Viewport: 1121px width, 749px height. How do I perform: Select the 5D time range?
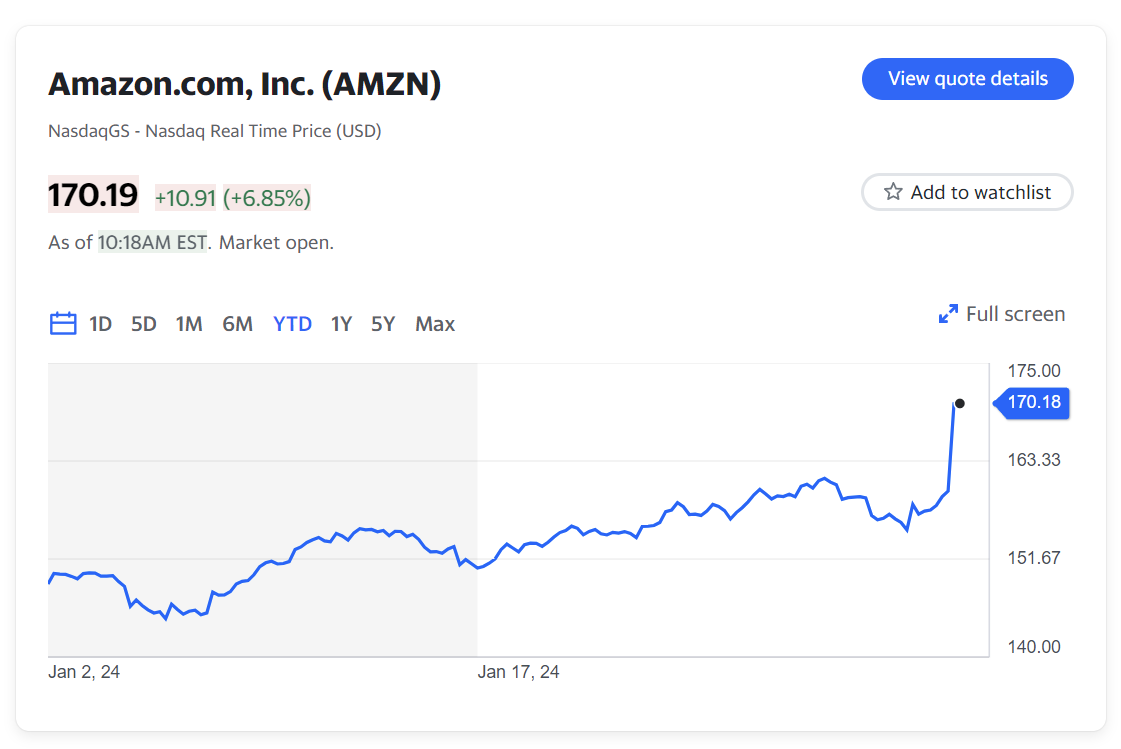144,324
